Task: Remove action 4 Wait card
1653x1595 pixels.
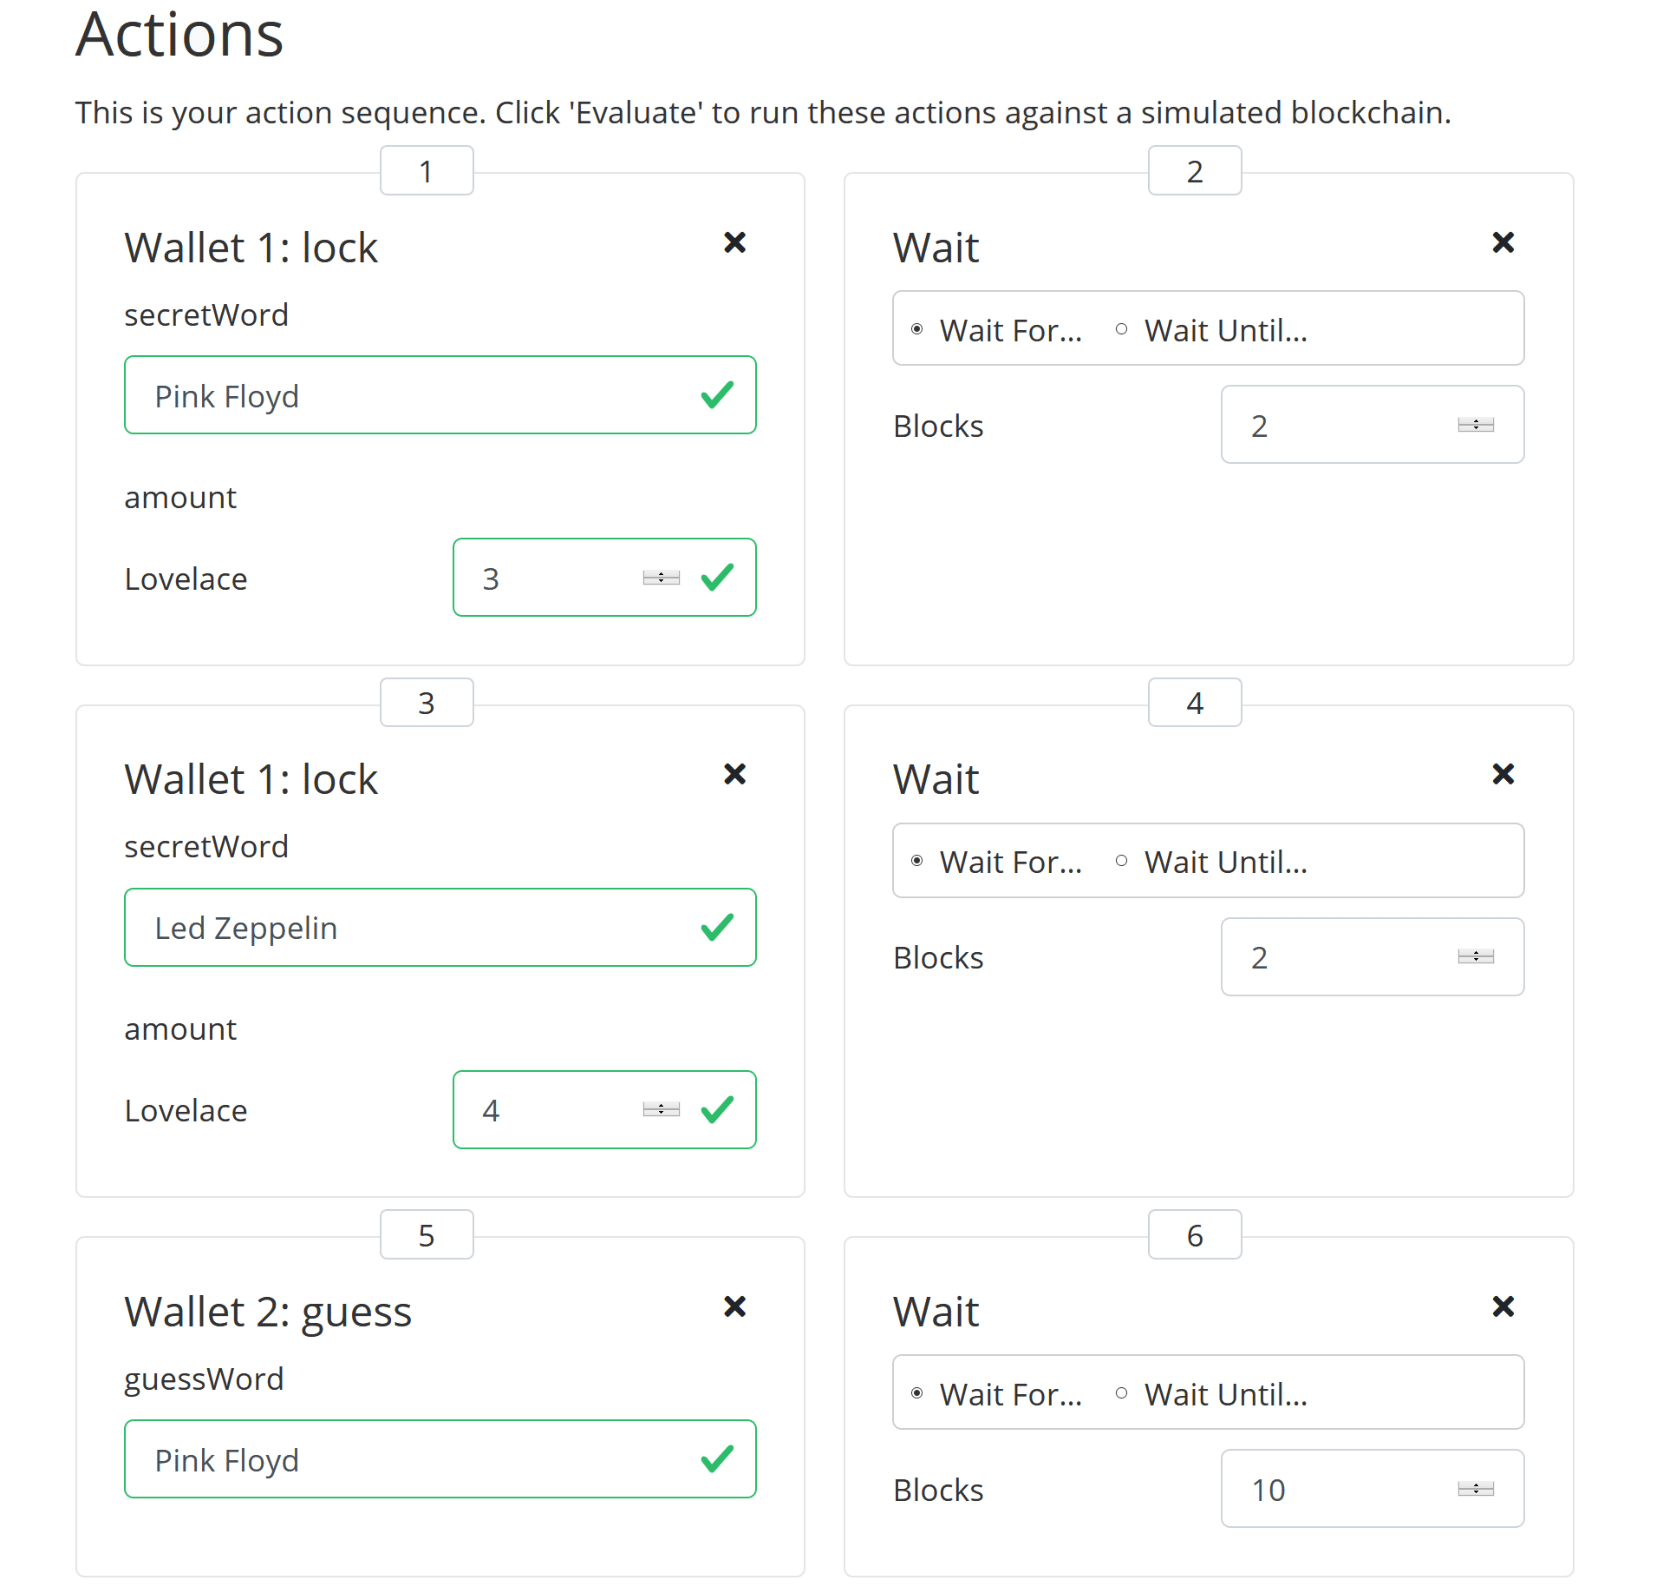Action: click(x=1502, y=774)
